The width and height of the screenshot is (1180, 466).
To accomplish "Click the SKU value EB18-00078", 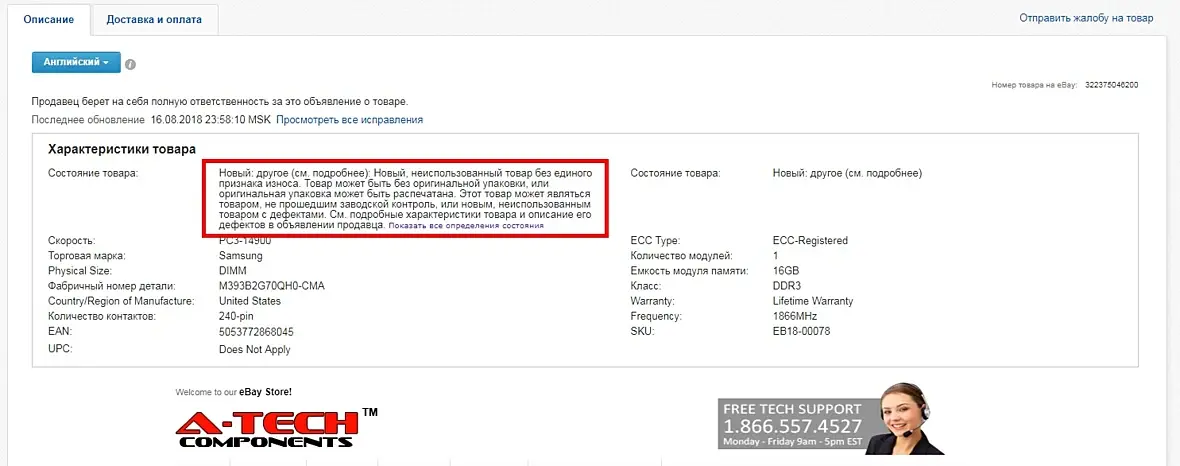I will (801, 331).
